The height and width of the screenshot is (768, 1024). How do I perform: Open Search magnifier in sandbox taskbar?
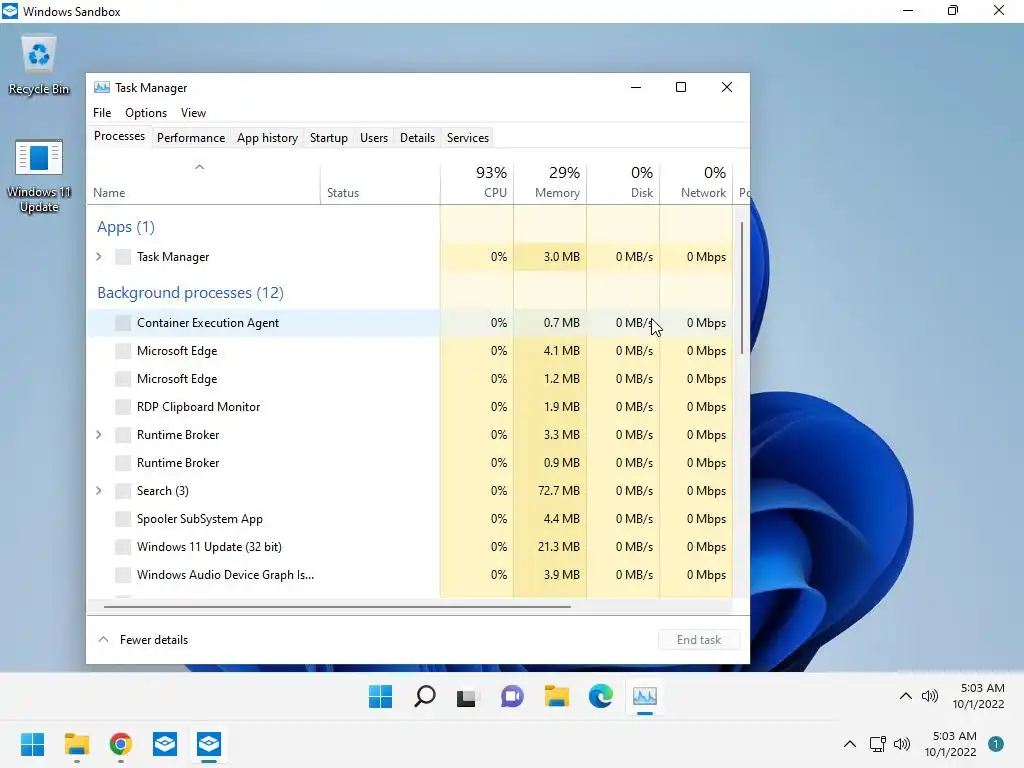(x=424, y=697)
